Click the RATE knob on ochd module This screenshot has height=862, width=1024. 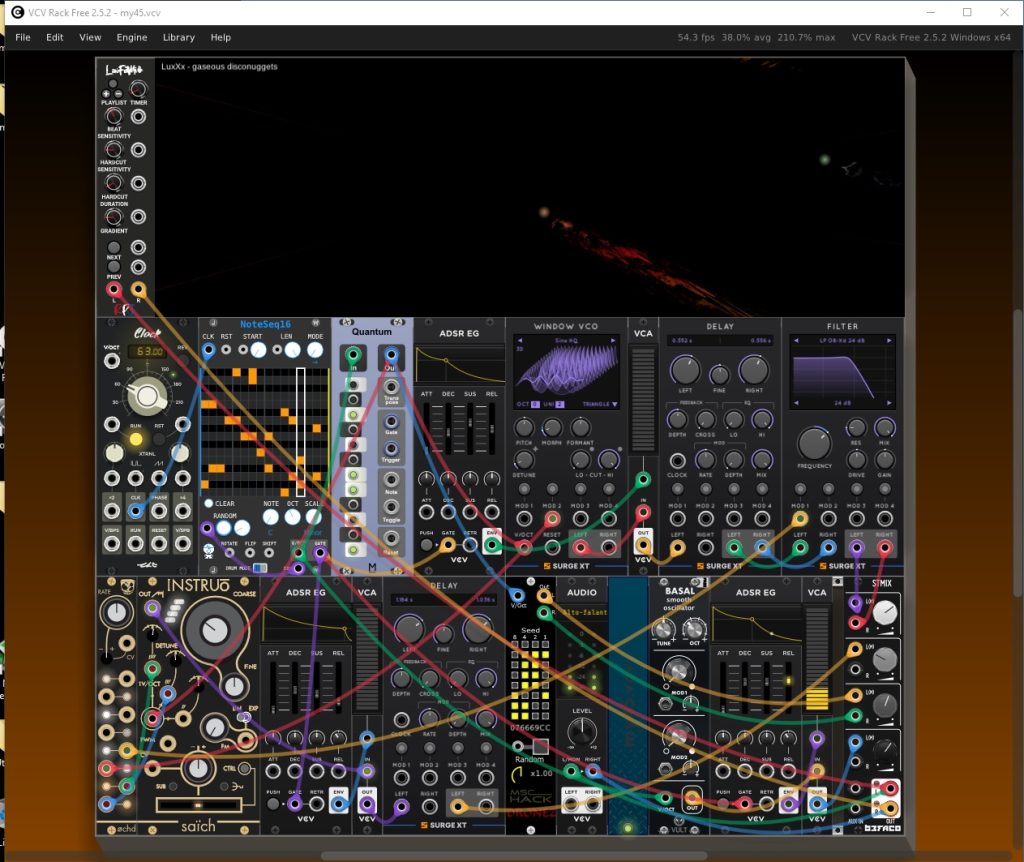click(116, 613)
